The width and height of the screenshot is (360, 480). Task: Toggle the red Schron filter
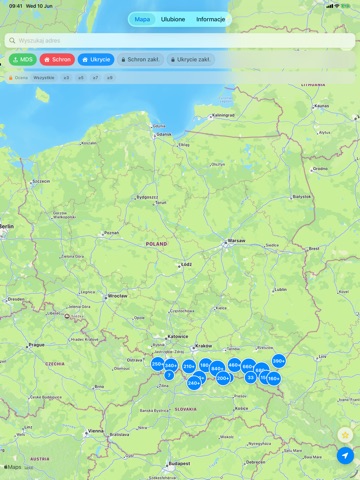[x=57, y=60]
